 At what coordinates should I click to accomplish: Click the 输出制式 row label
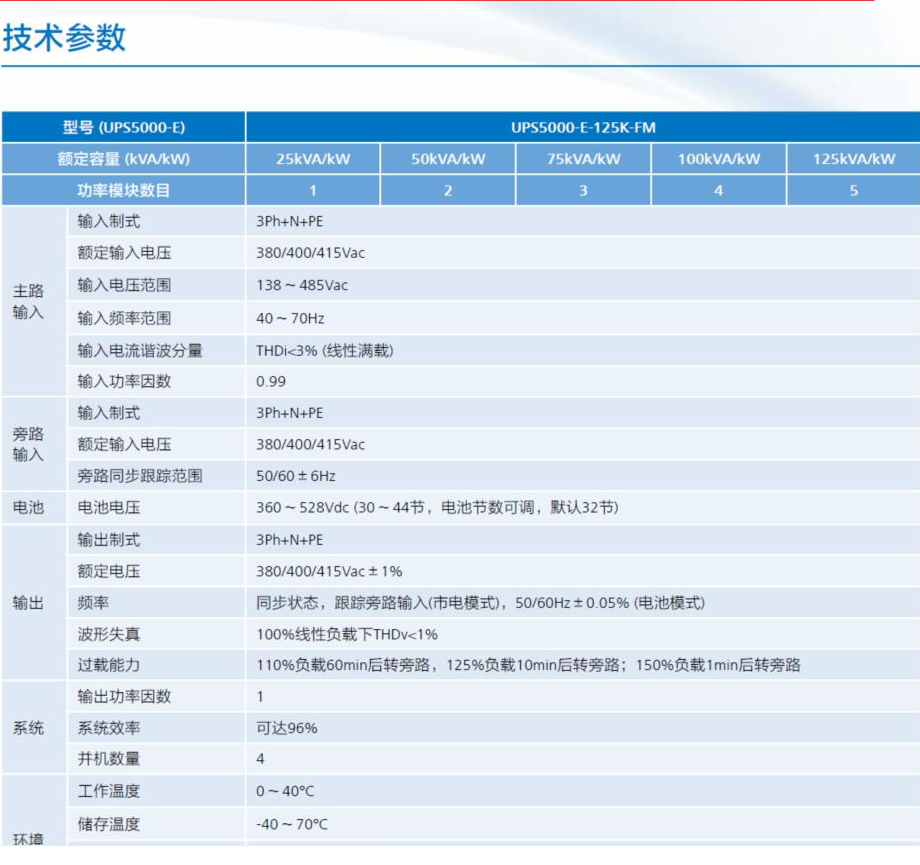tap(109, 540)
